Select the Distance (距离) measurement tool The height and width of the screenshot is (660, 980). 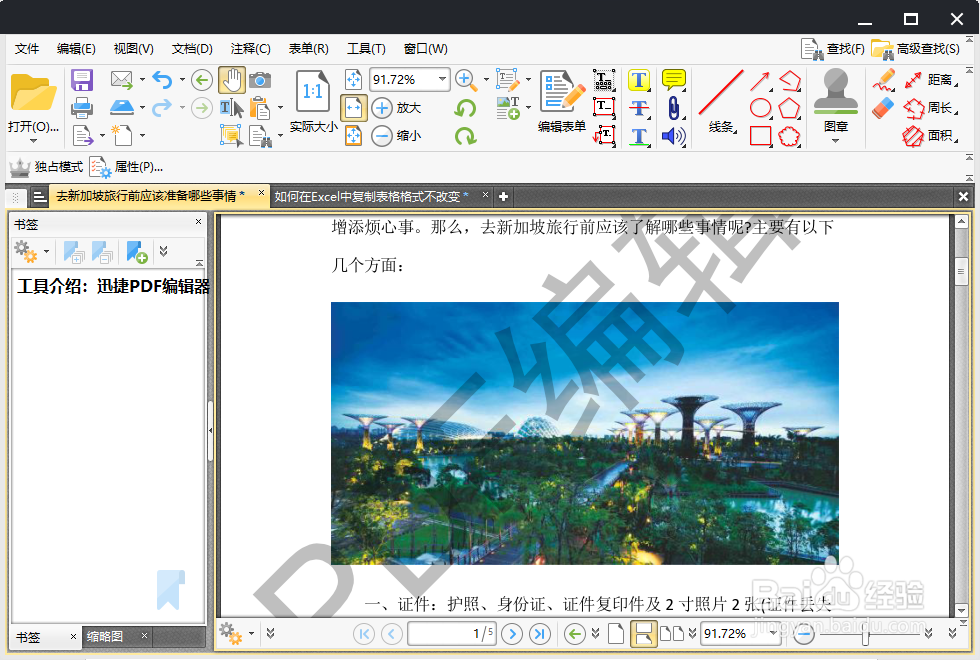931,80
